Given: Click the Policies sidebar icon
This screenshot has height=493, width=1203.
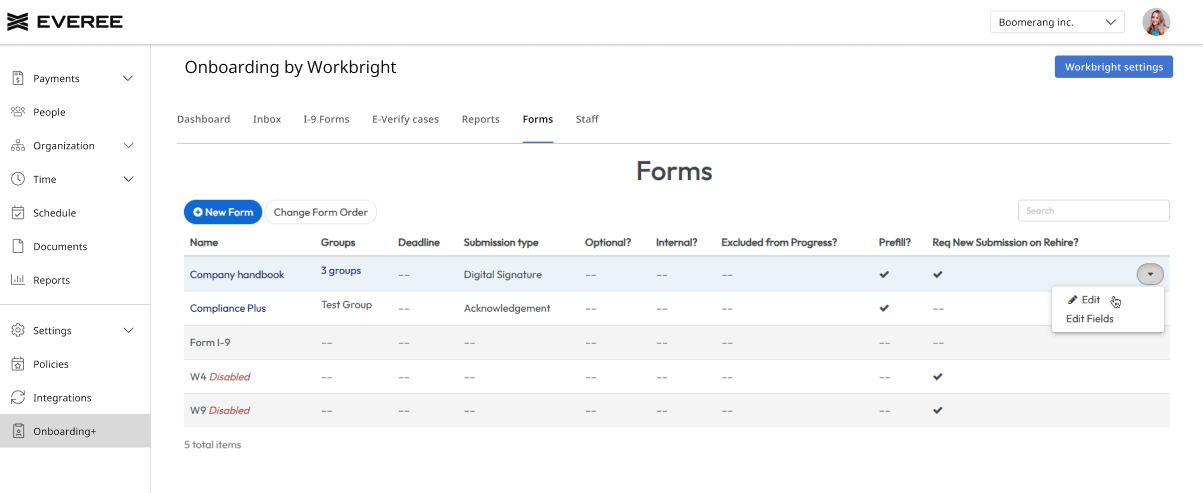Looking at the screenshot, I should coord(18,364).
